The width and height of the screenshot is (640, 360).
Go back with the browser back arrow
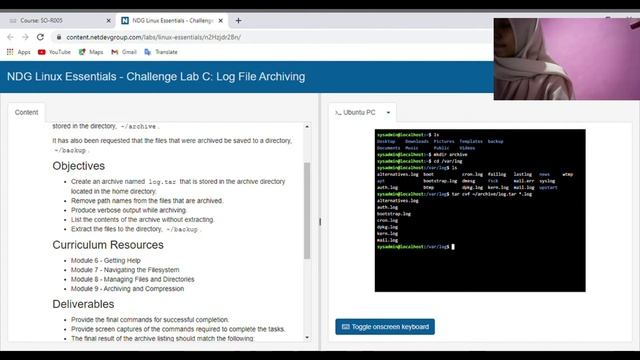tap(10, 37)
